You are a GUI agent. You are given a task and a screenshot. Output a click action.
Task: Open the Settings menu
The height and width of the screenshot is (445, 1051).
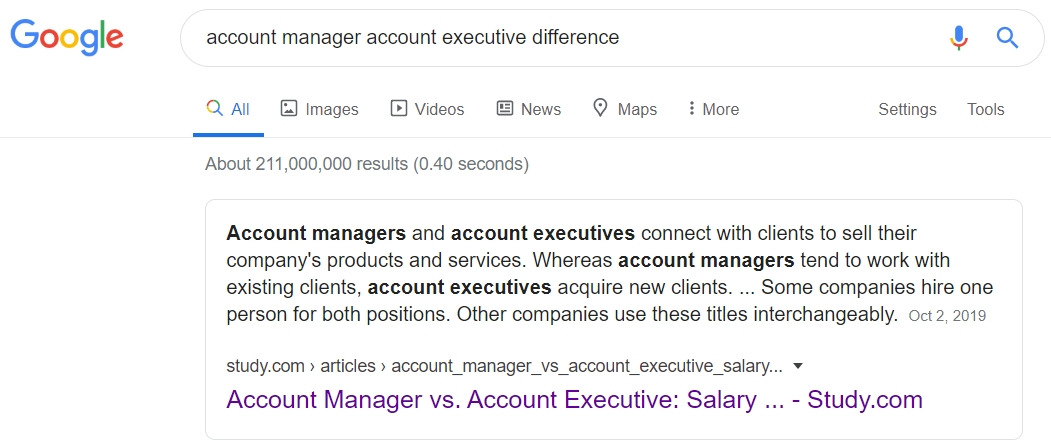tap(907, 109)
